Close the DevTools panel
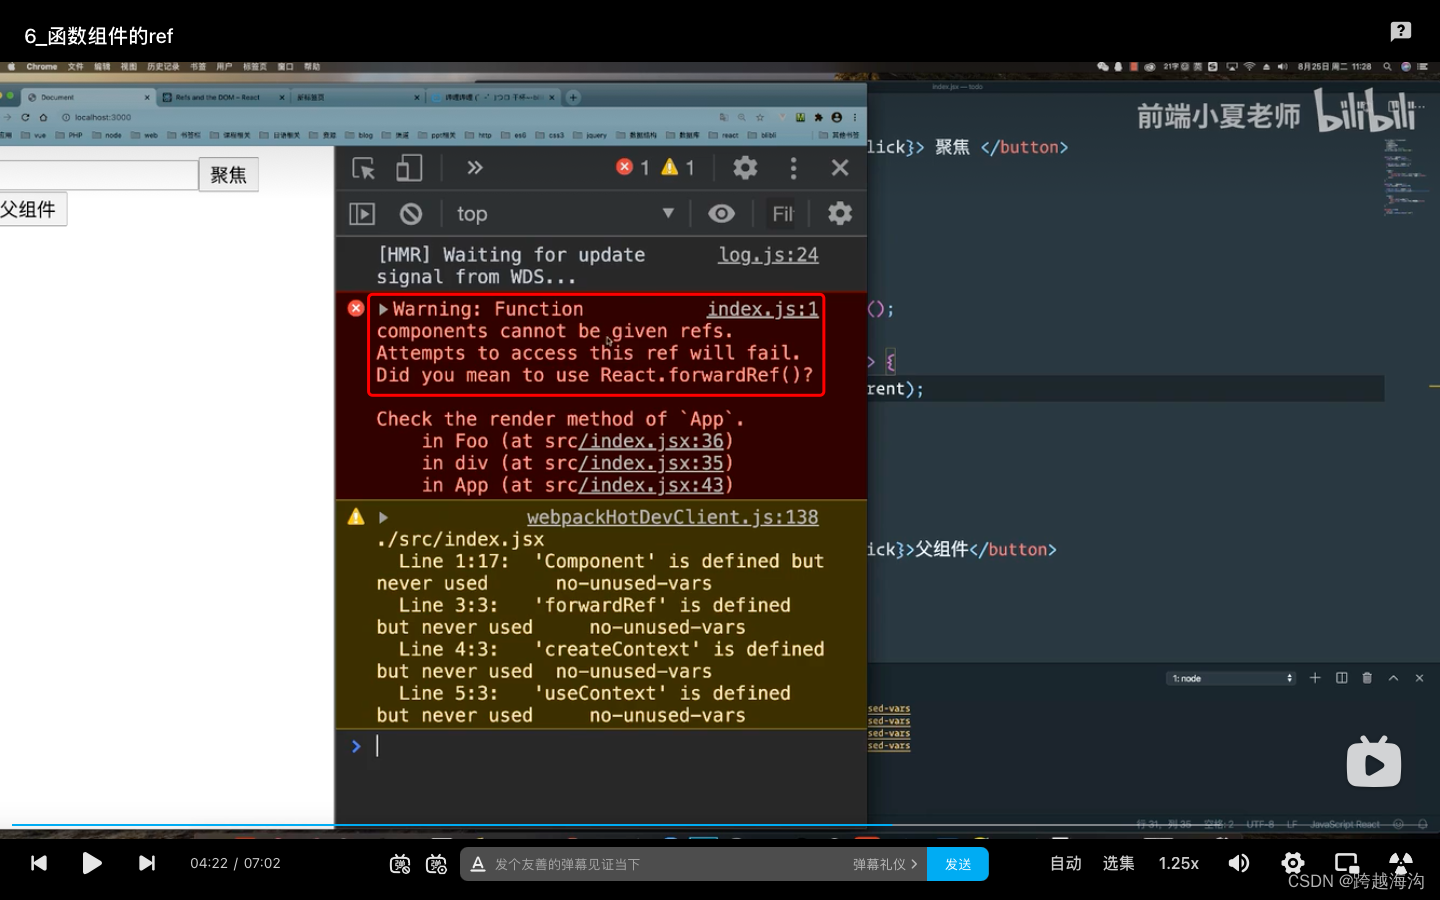Image resolution: width=1440 pixels, height=900 pixels. point(840,168)
